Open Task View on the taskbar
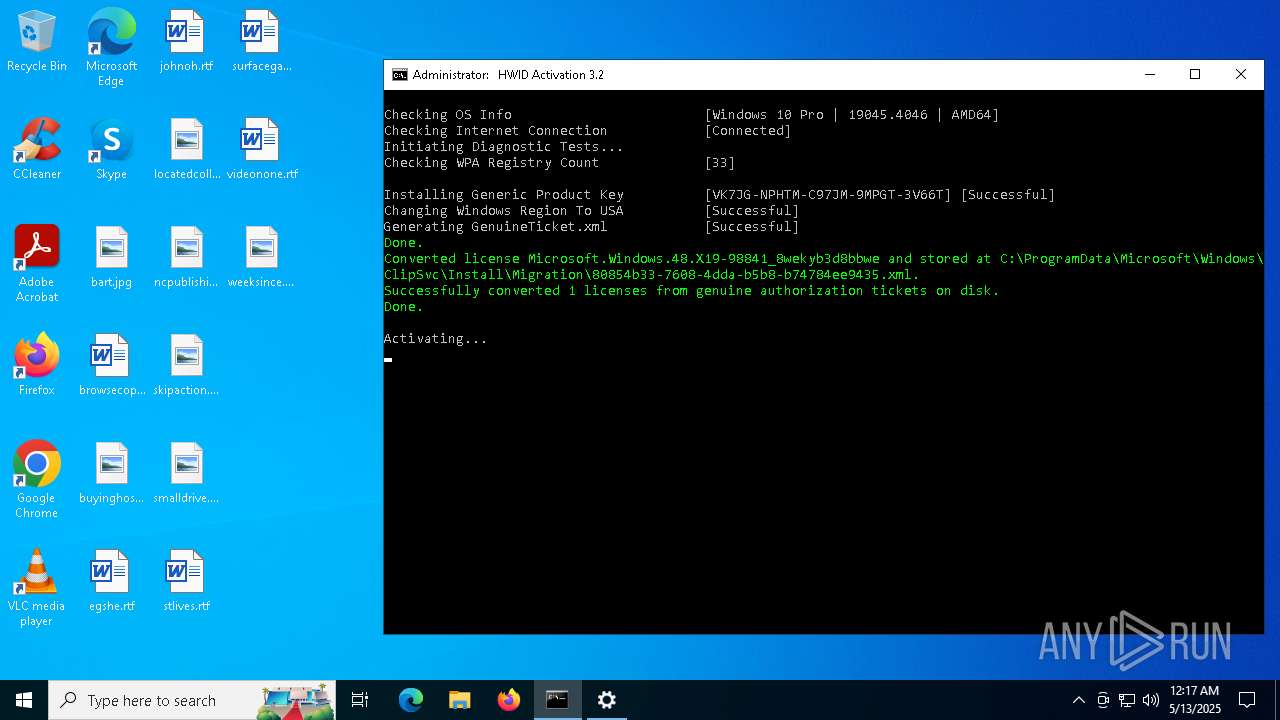The image size is (1280, 720). pos(360,700)
